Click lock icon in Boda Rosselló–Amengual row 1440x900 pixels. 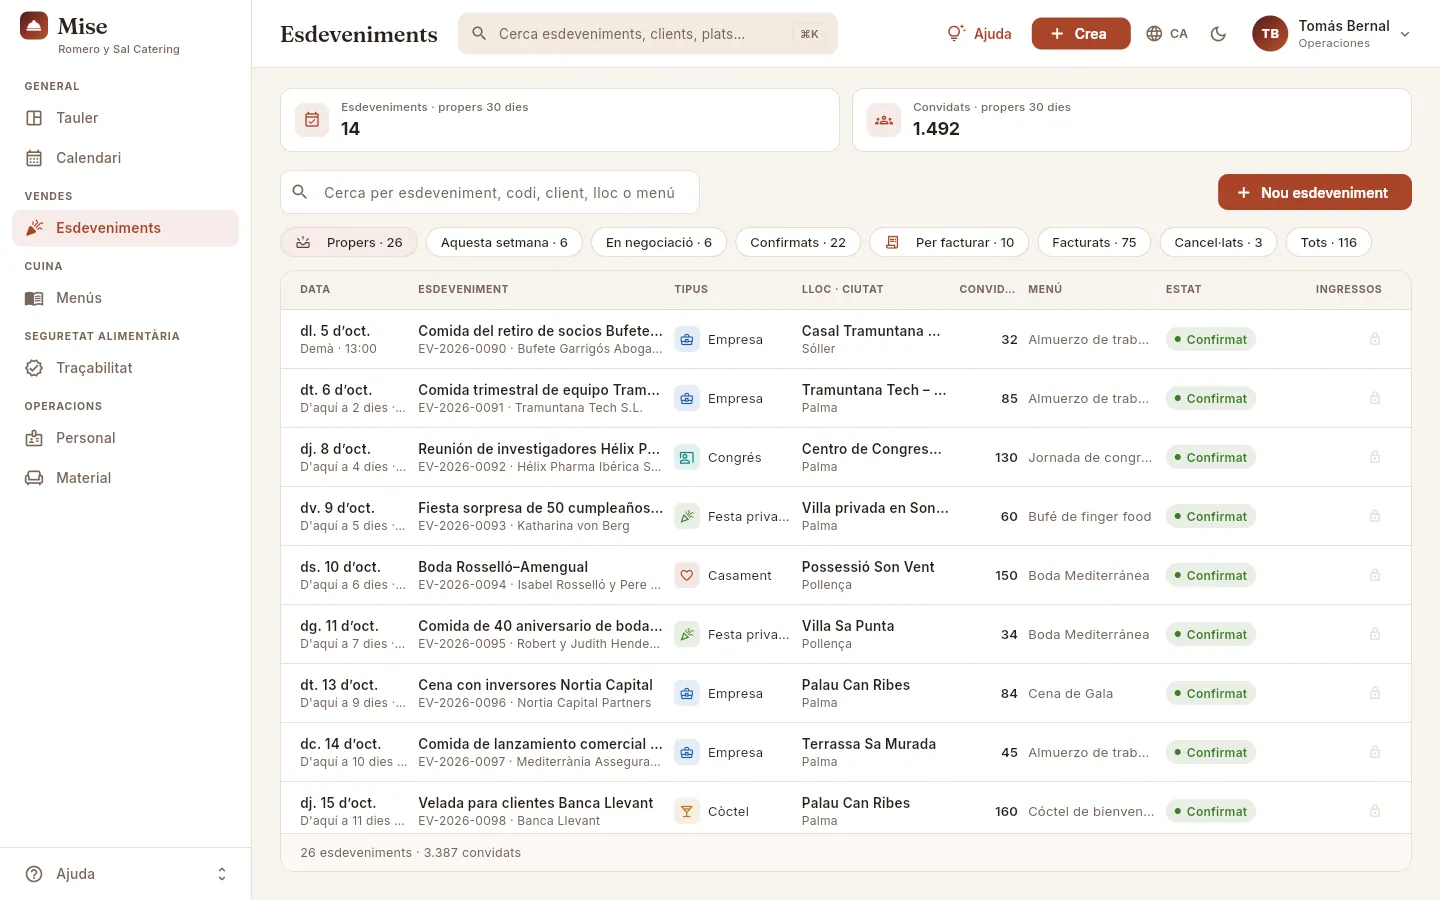point(1375,575)
